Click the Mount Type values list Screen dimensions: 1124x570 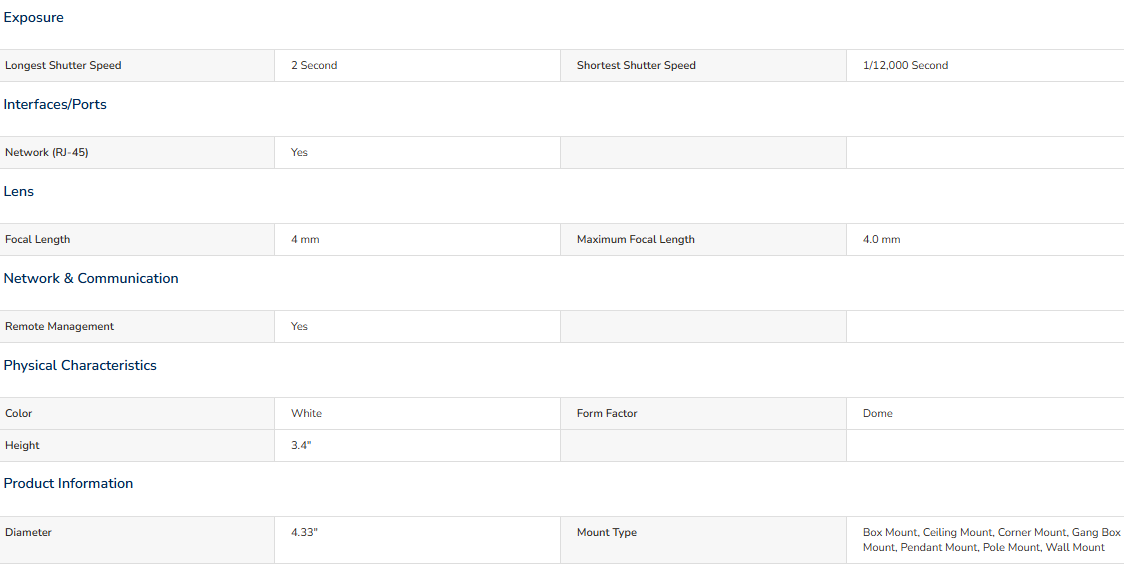pos(991,540)
